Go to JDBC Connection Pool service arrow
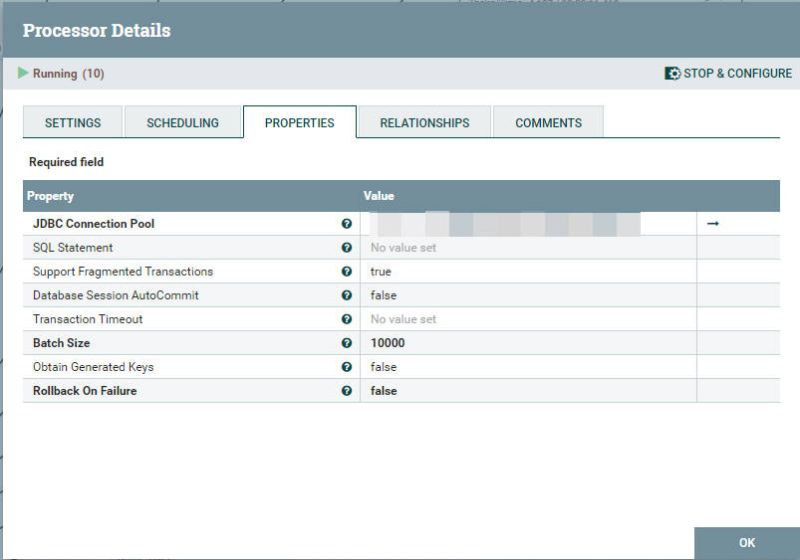The width and height of the screenshot is (800, 560). 713,223
